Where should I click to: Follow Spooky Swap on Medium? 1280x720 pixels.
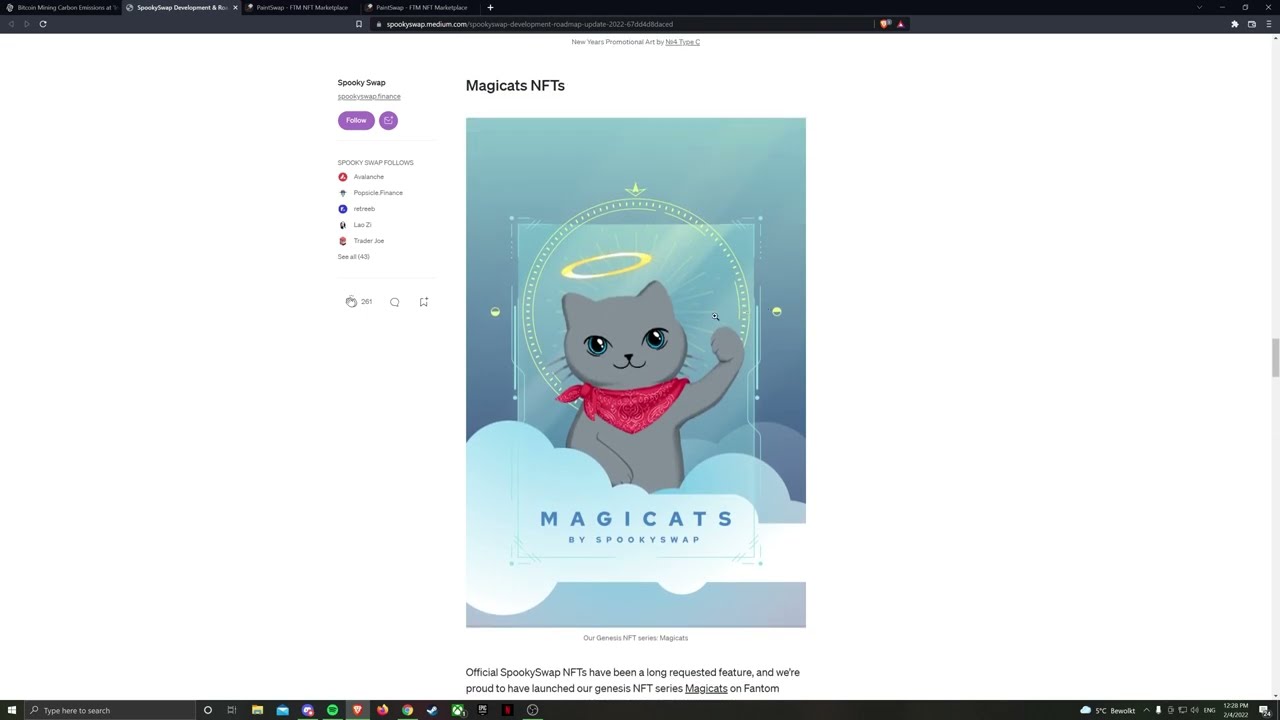tap(356, 120)
